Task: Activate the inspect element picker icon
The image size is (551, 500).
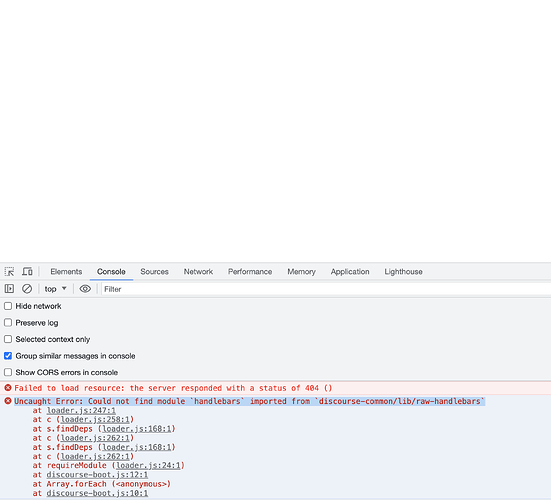Action: click(x=9, y=272)
